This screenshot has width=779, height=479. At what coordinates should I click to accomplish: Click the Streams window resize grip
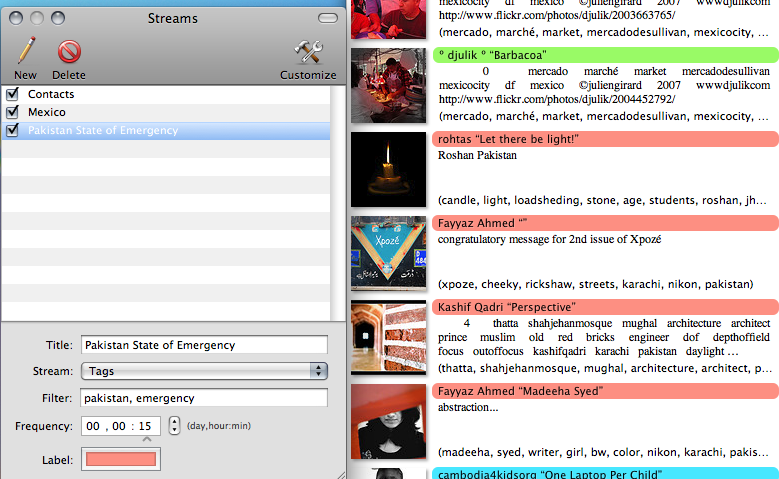pyautogui.click(x=341, y=475)
